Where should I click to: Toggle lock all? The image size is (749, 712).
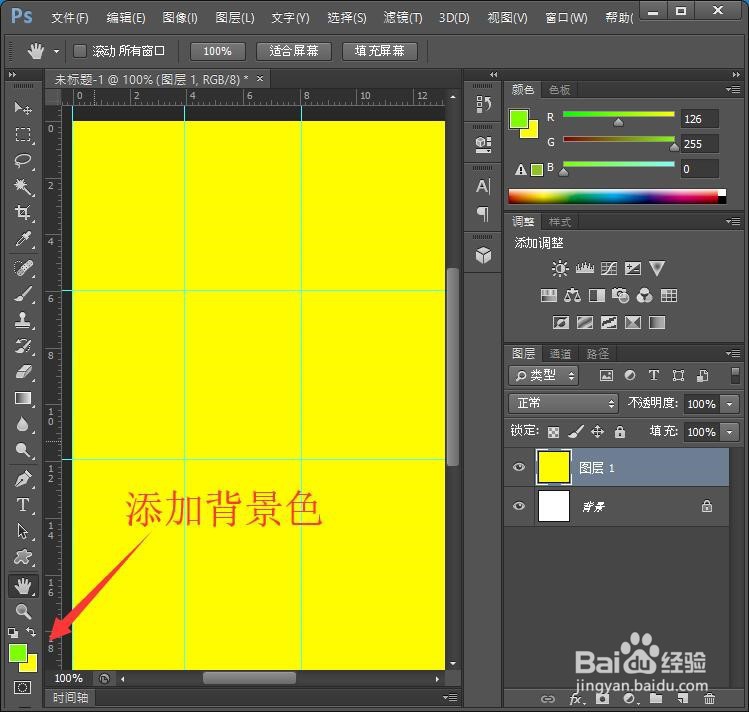click(620, 432)
